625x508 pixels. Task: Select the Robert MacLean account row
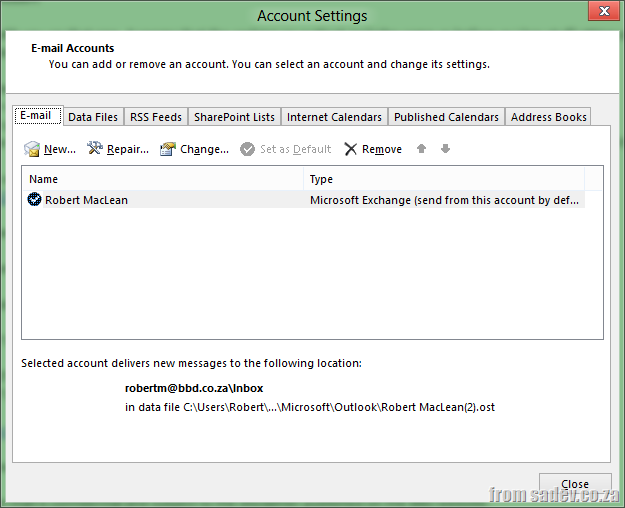point(304,199)
